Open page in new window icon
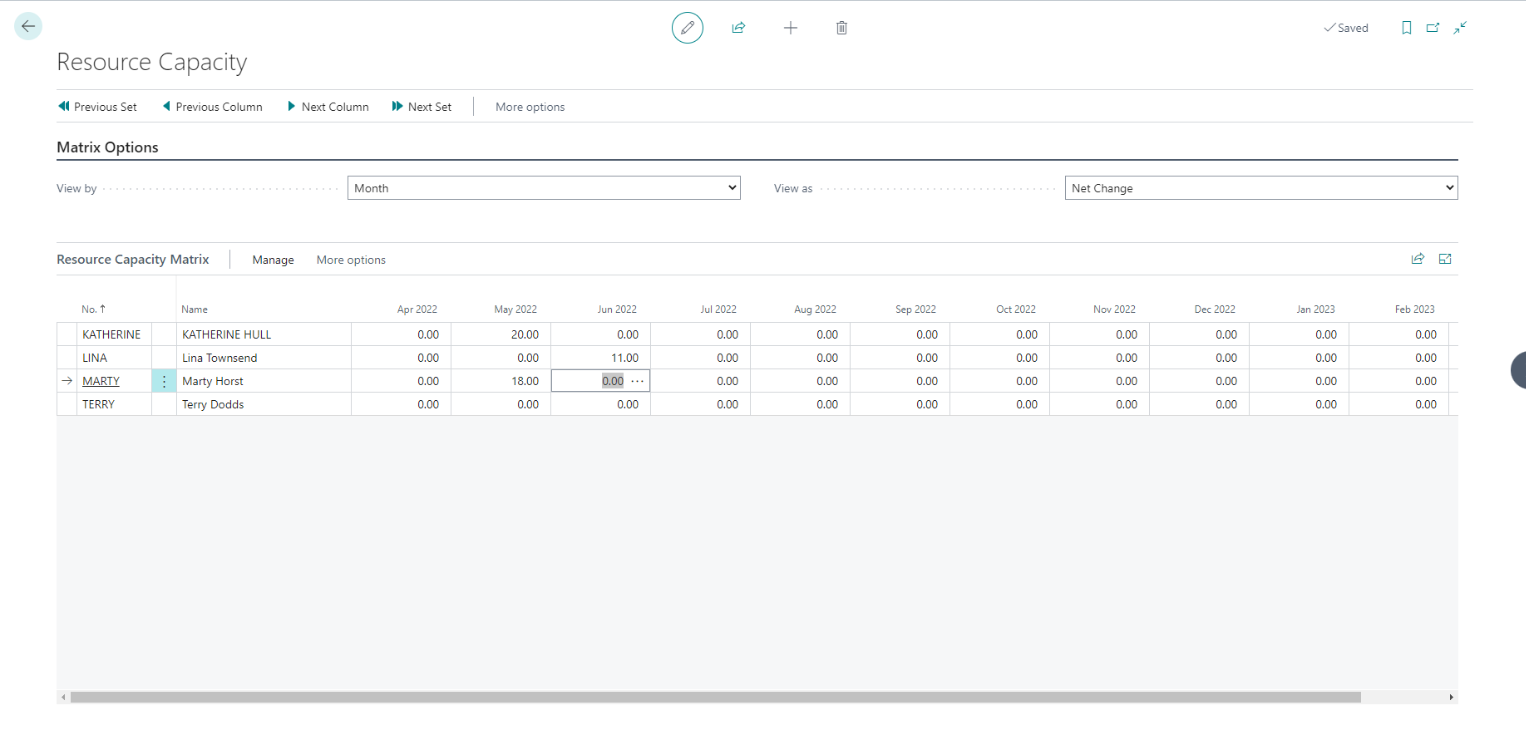The width and height of the screenshot is (1526, 730). click(1433, 28)
